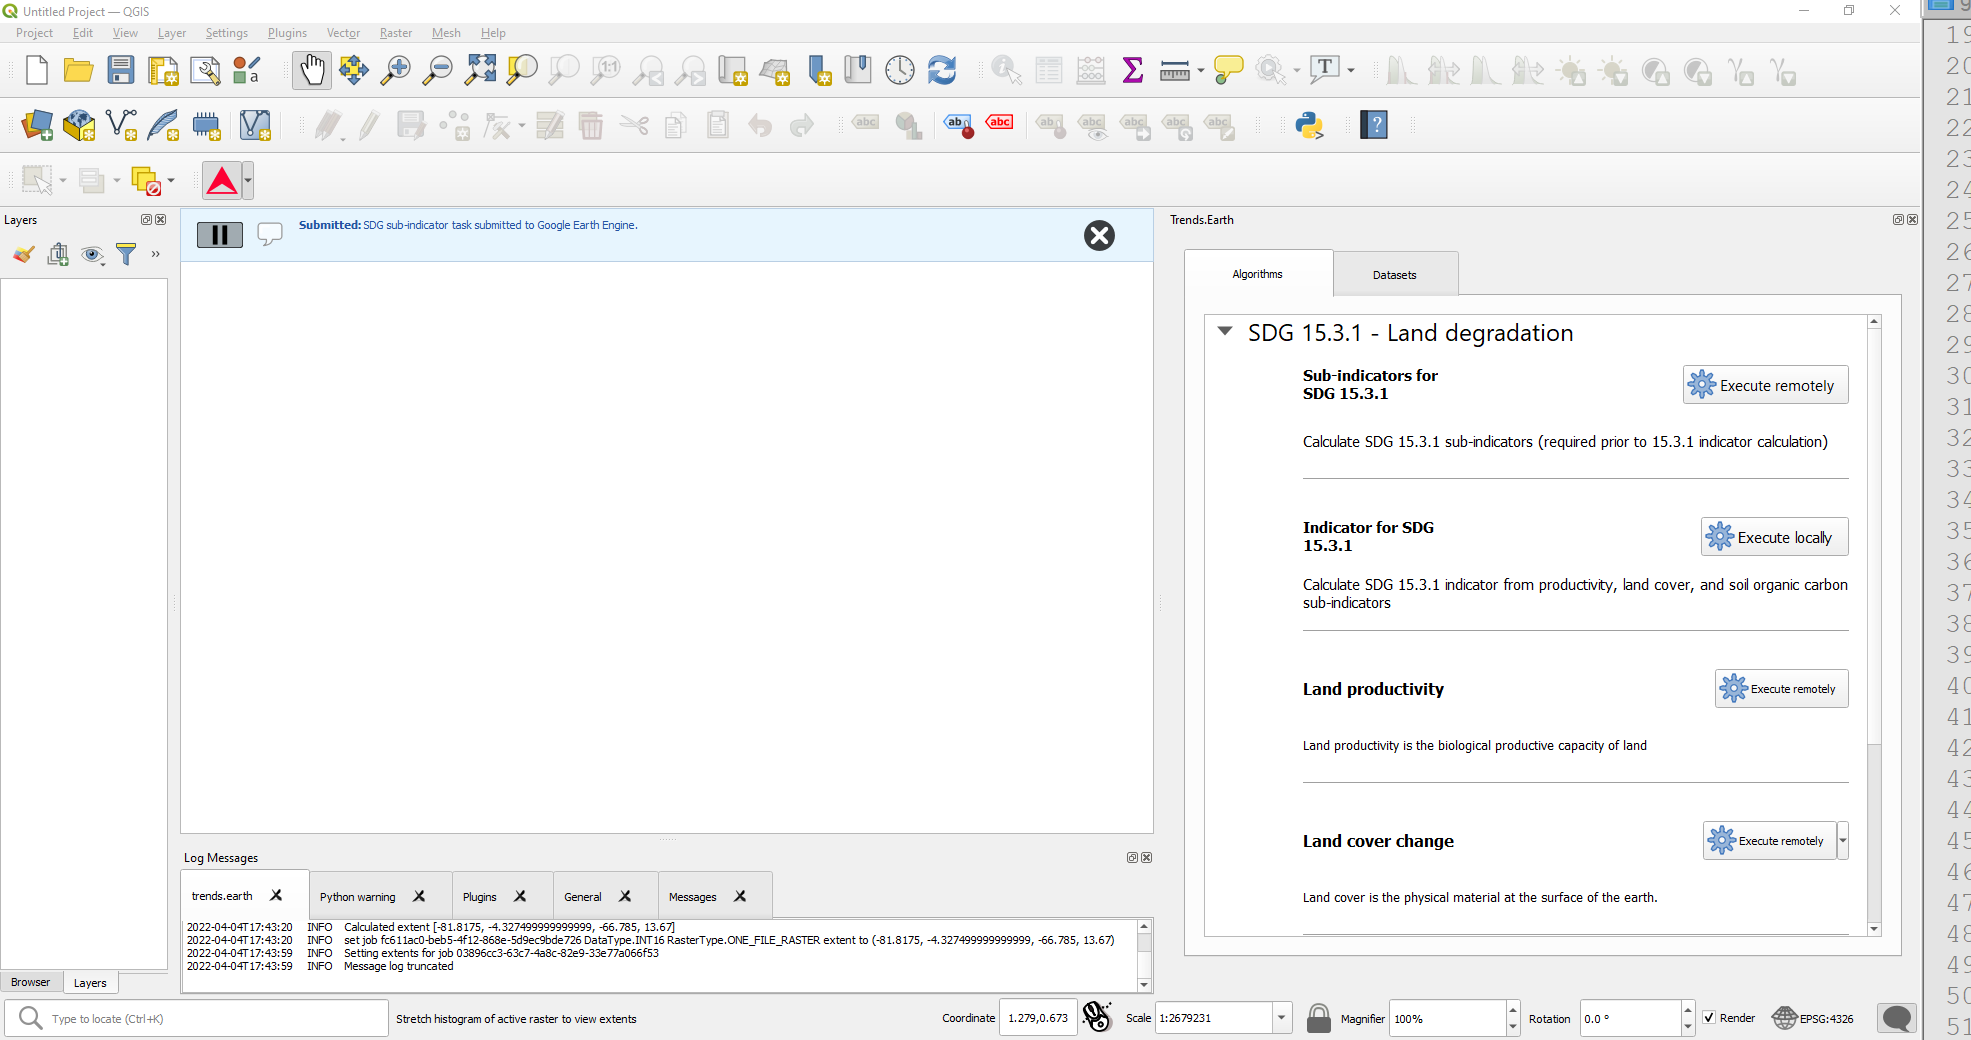The image size is (1971, 1040).
Task: Click Filter Legend funnel icon in Layers
Action: [126, 255]
